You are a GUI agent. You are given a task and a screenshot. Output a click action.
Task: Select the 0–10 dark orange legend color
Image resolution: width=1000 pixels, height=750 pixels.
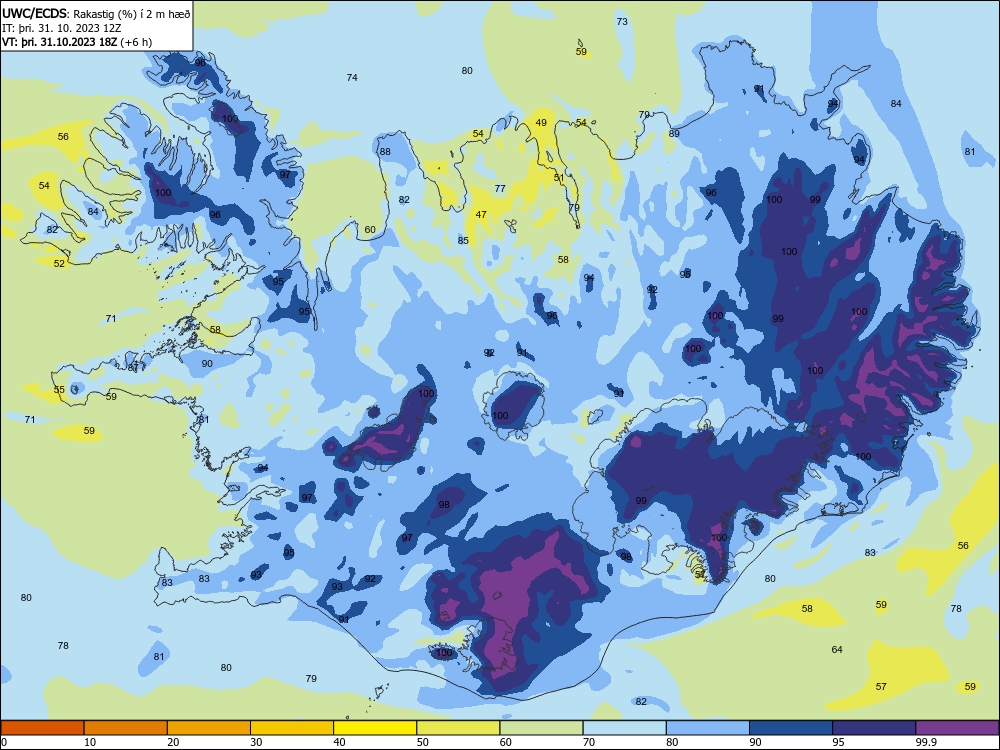(x=42, y=728)
